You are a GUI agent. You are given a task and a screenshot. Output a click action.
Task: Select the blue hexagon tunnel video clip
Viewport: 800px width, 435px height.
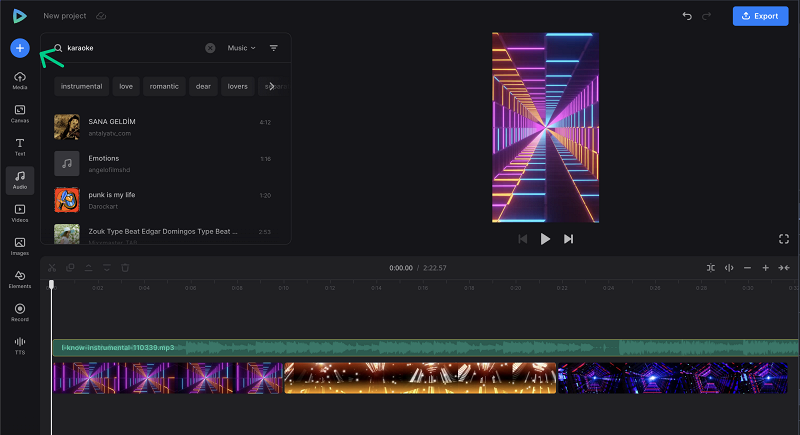[x=672, y=378]
